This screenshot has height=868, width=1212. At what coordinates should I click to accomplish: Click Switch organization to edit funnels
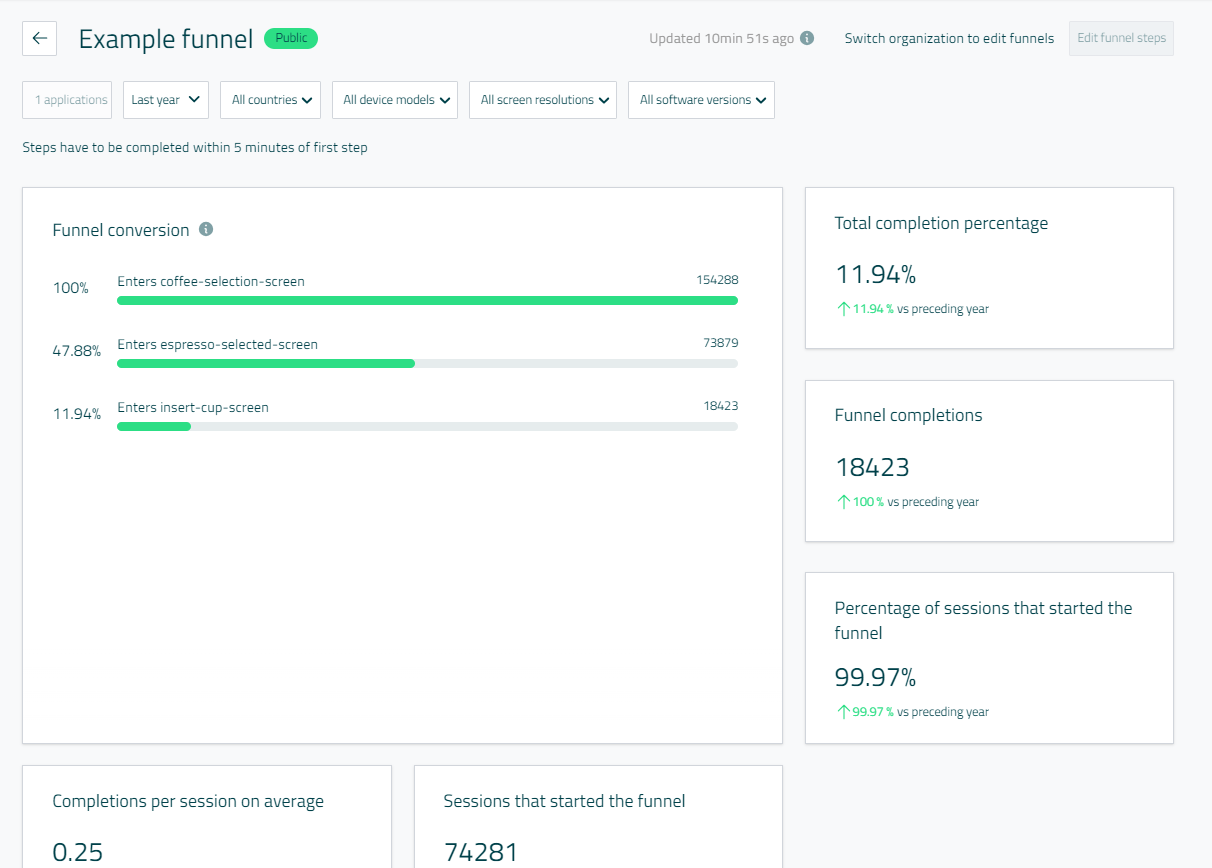pyautogui.click(x=949, y=38)
